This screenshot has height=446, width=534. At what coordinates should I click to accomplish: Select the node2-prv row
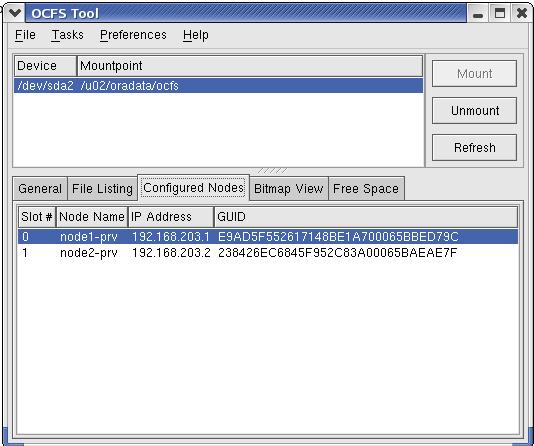[x=268, y=253]
